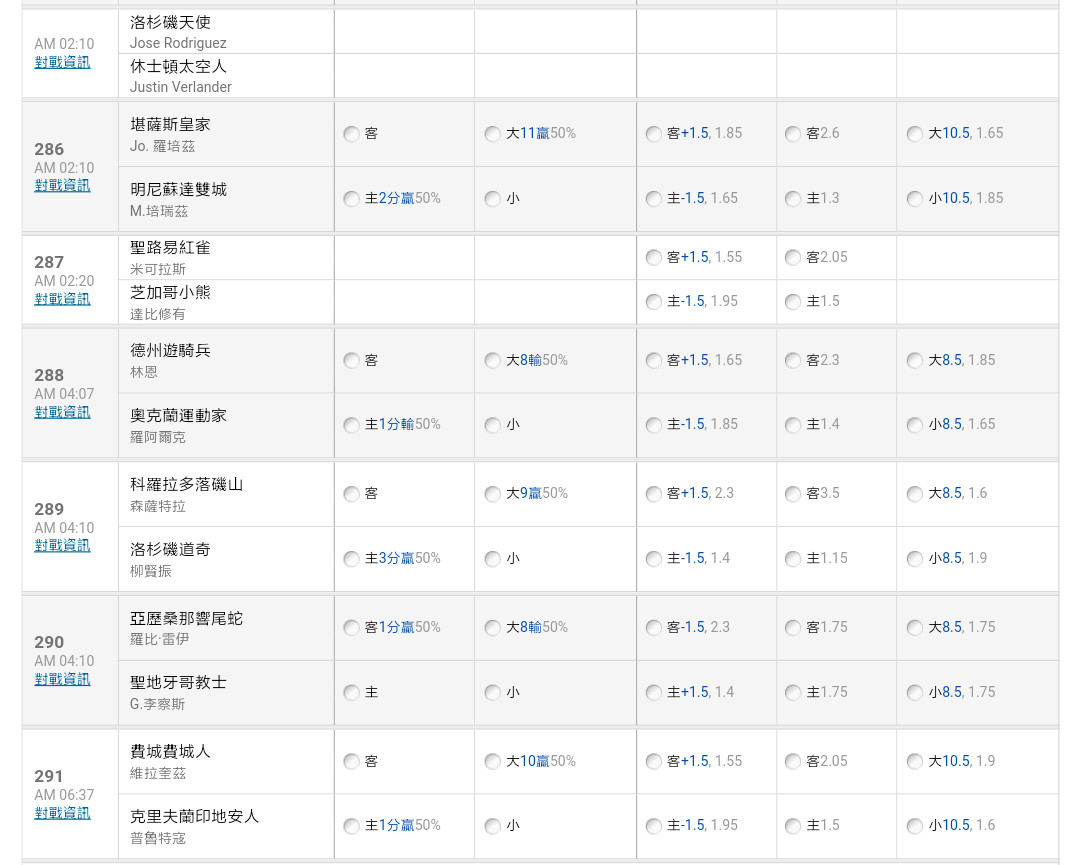Select 主1.75 moneyline option
The image size is (1080, 865).
click(x=793, y=692)
